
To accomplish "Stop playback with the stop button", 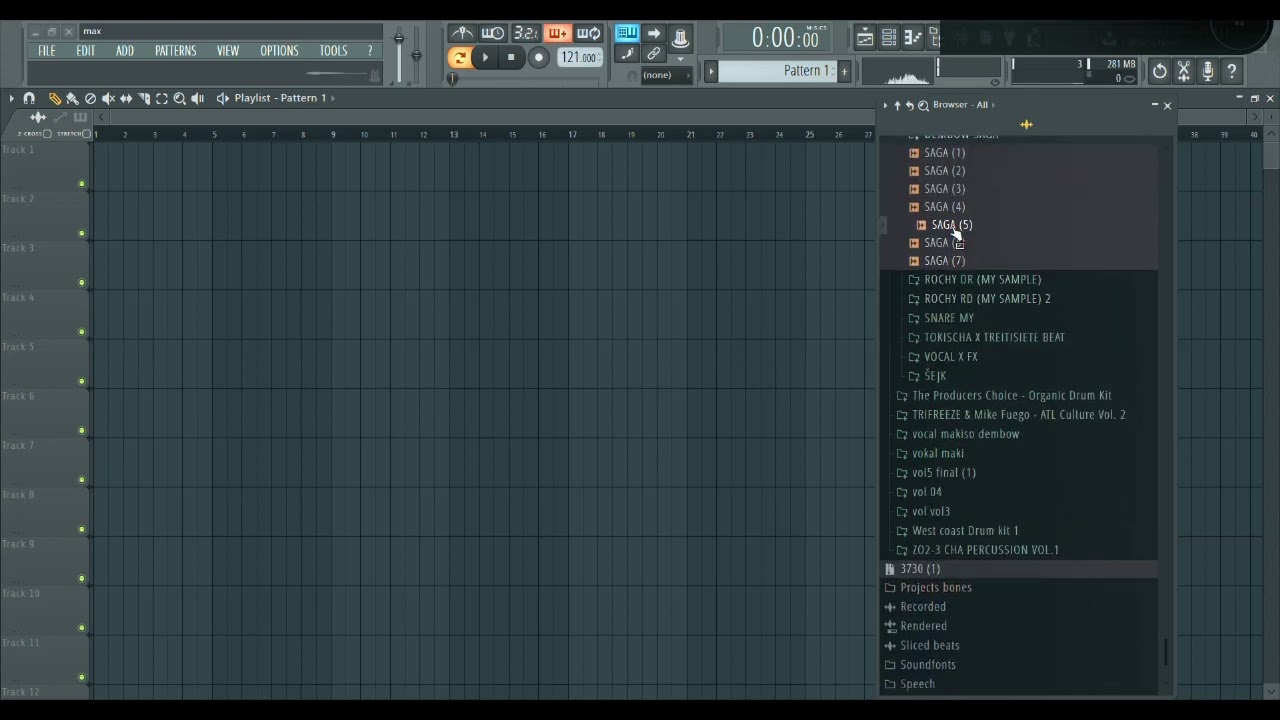I will click(511, 58).
